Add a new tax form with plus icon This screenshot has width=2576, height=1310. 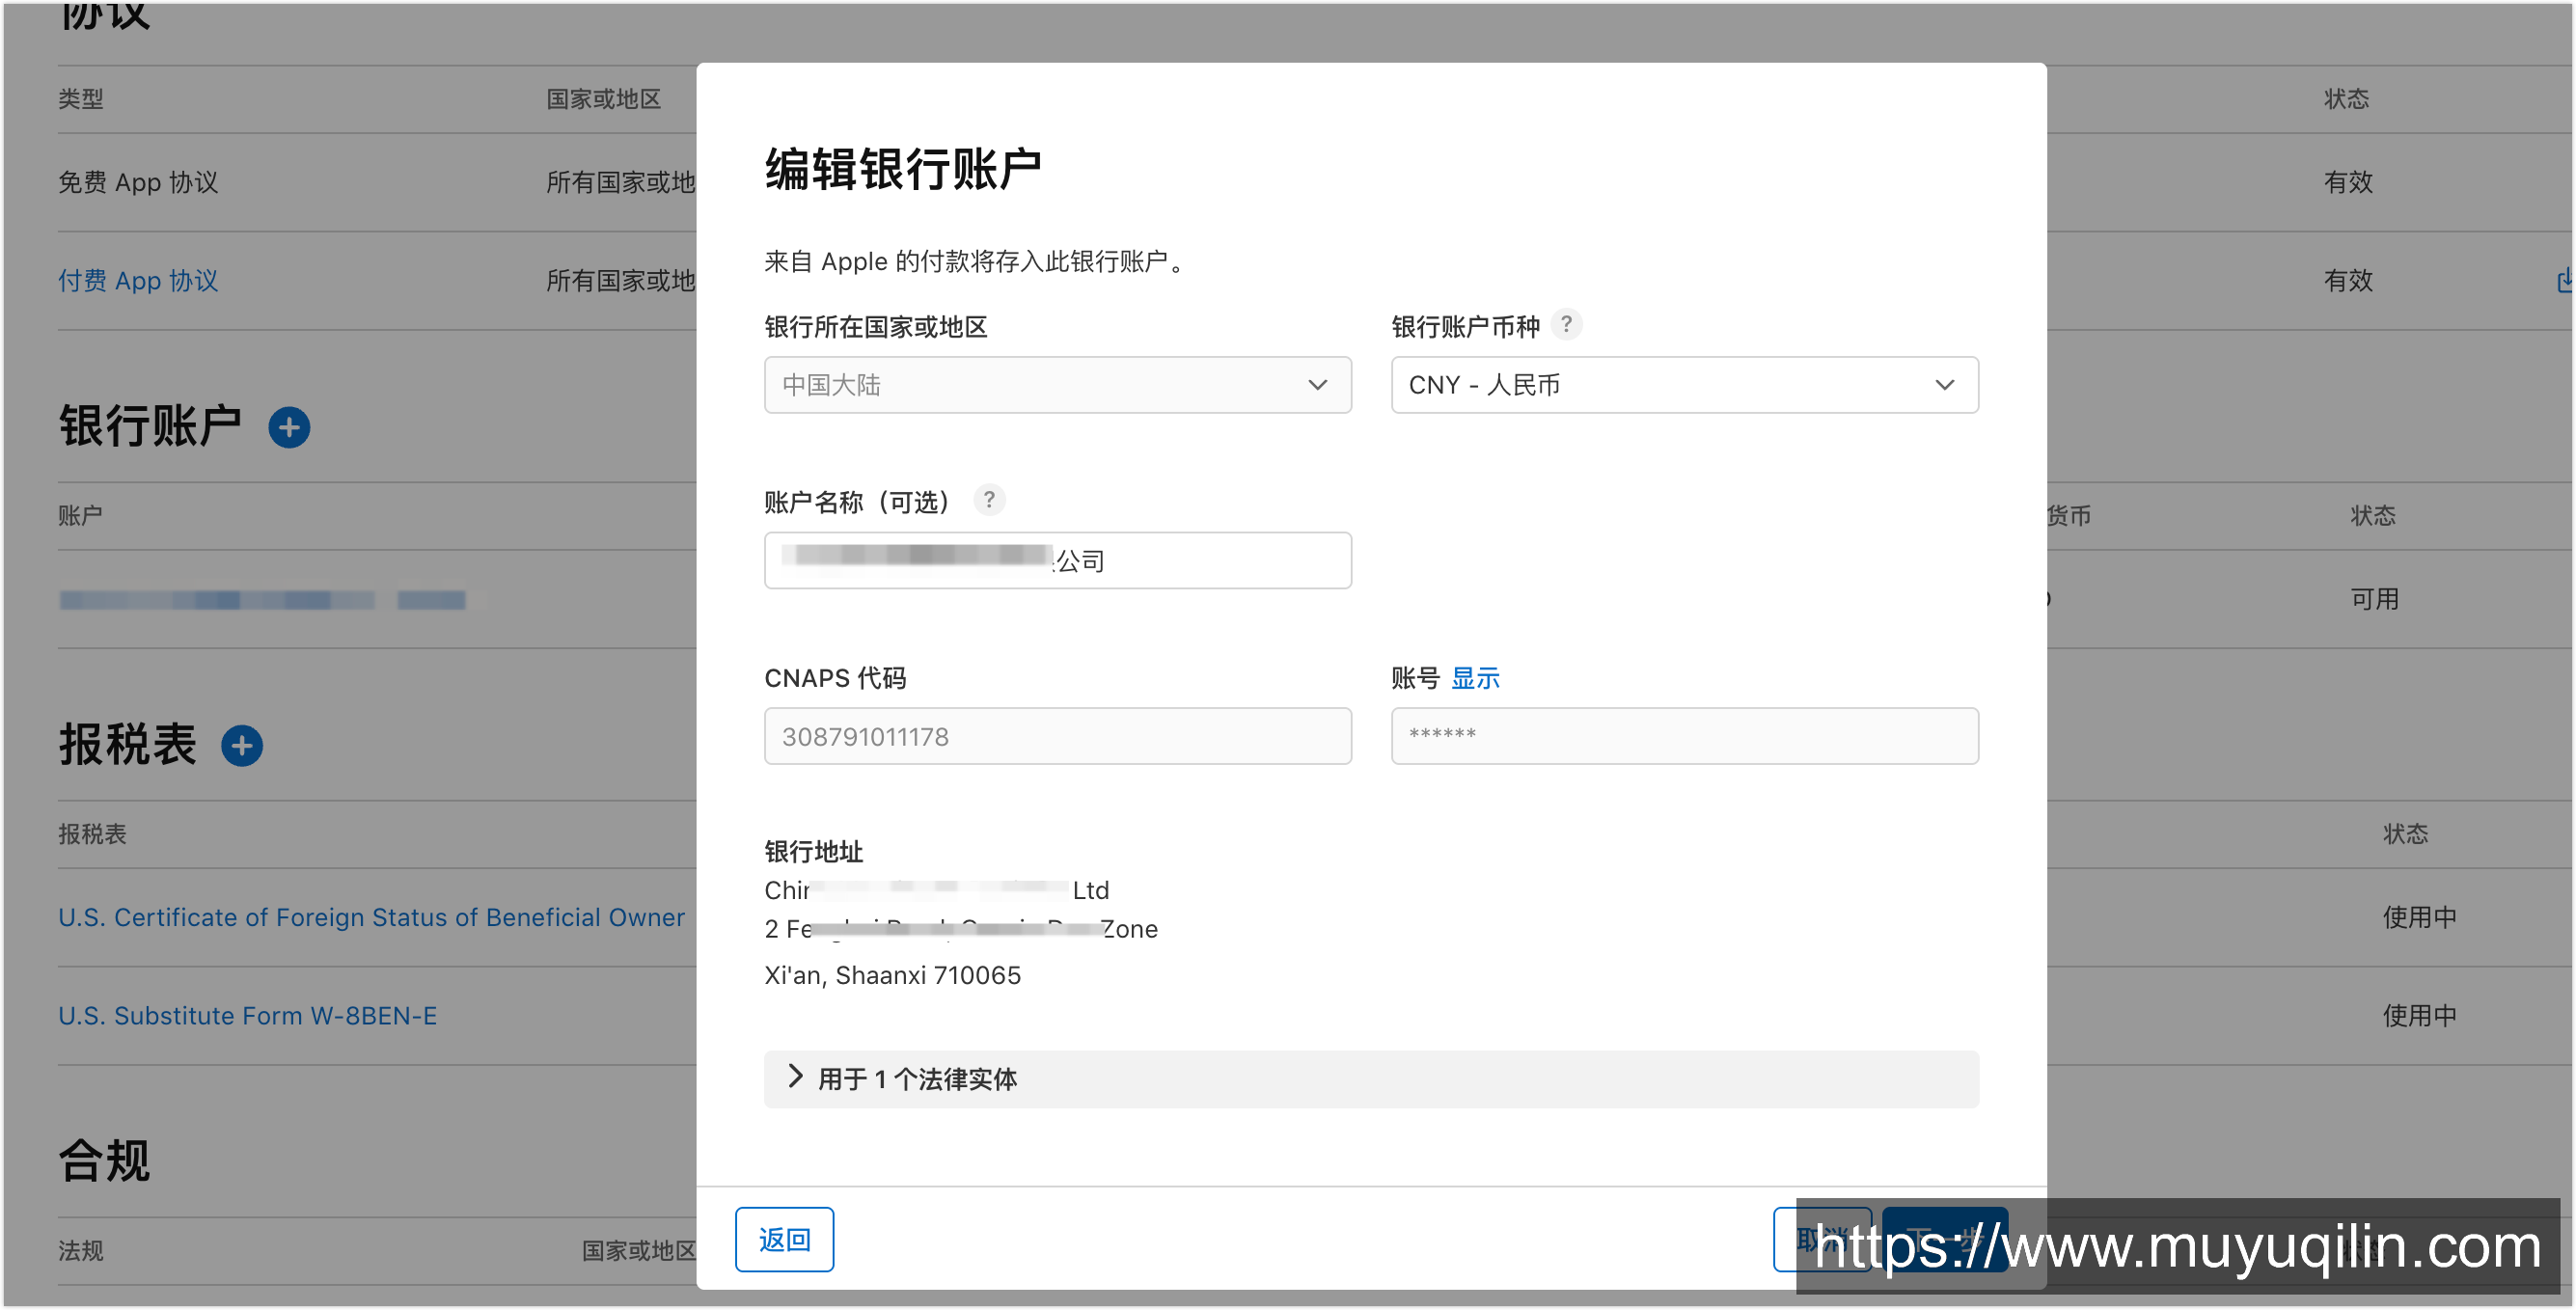point(242,746)
